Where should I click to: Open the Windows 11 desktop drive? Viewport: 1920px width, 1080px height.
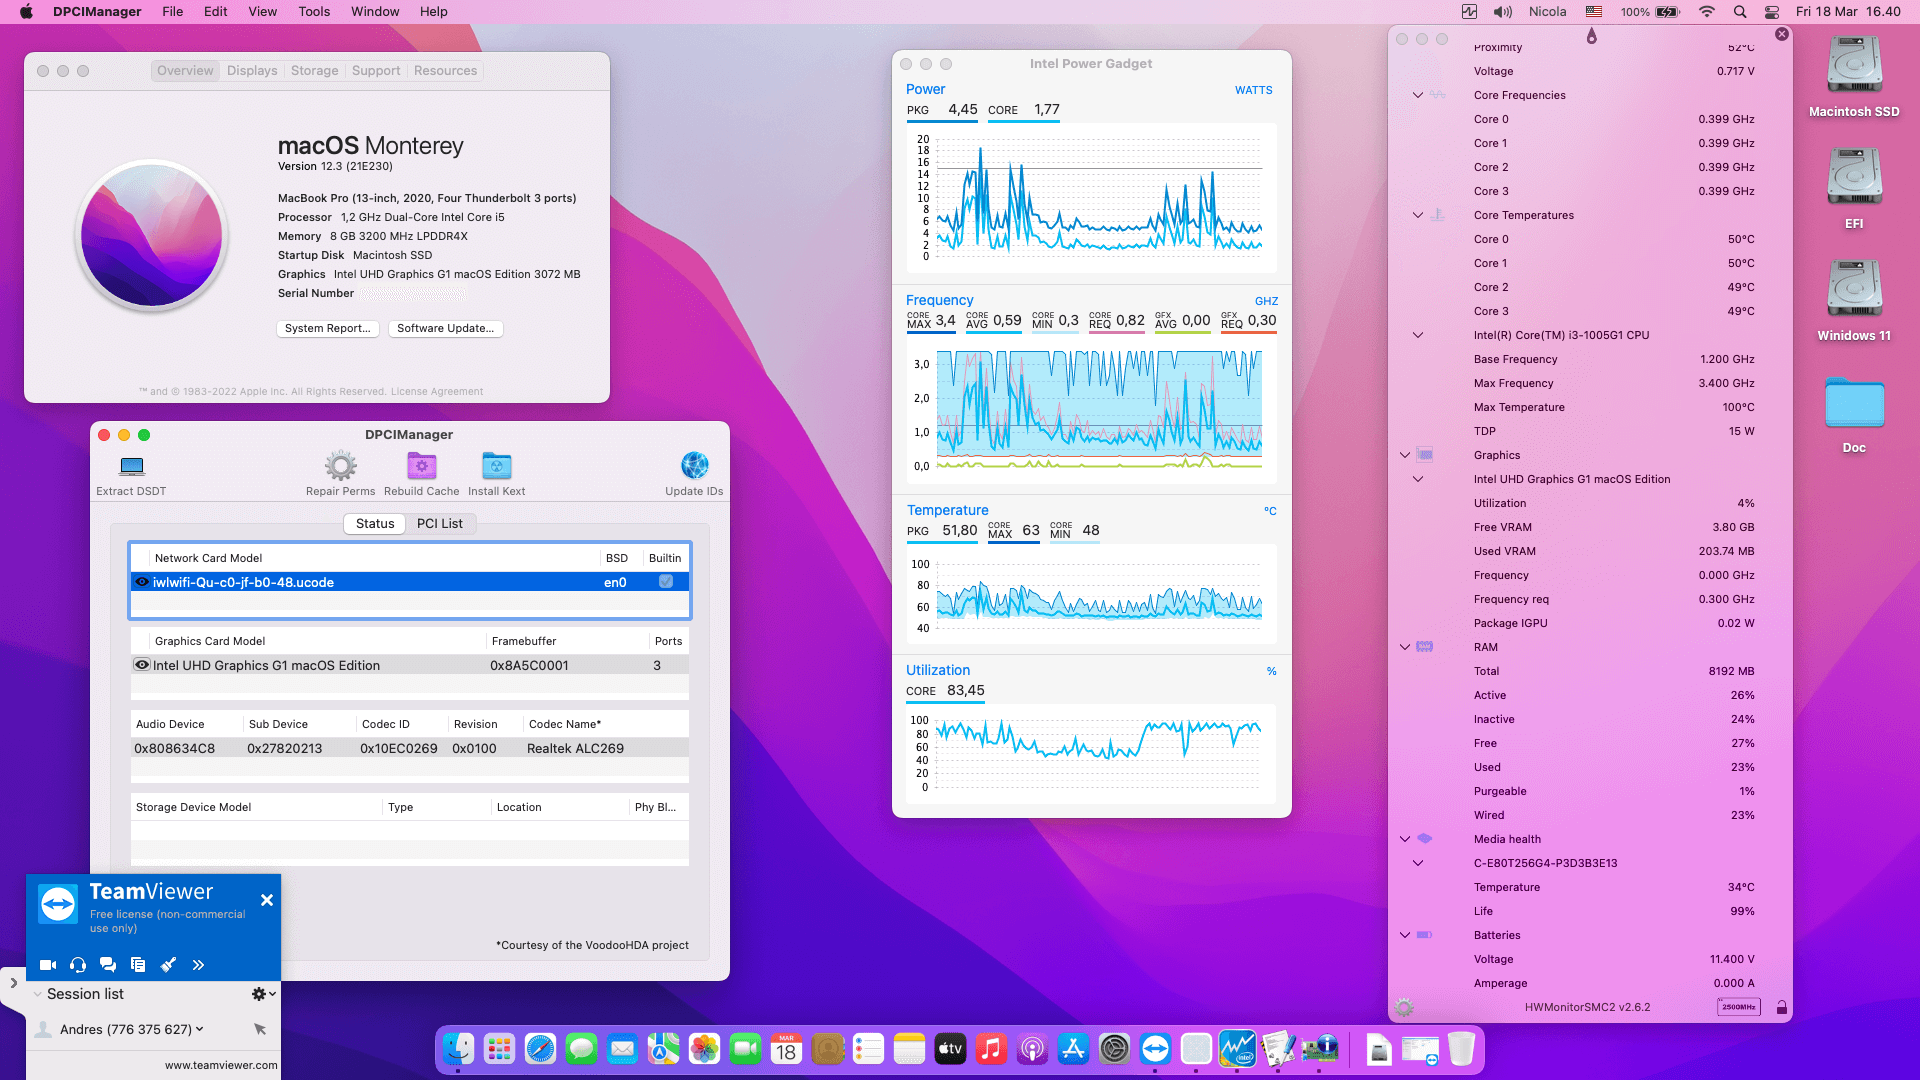pyautogui.click(x=1854, y=300)
